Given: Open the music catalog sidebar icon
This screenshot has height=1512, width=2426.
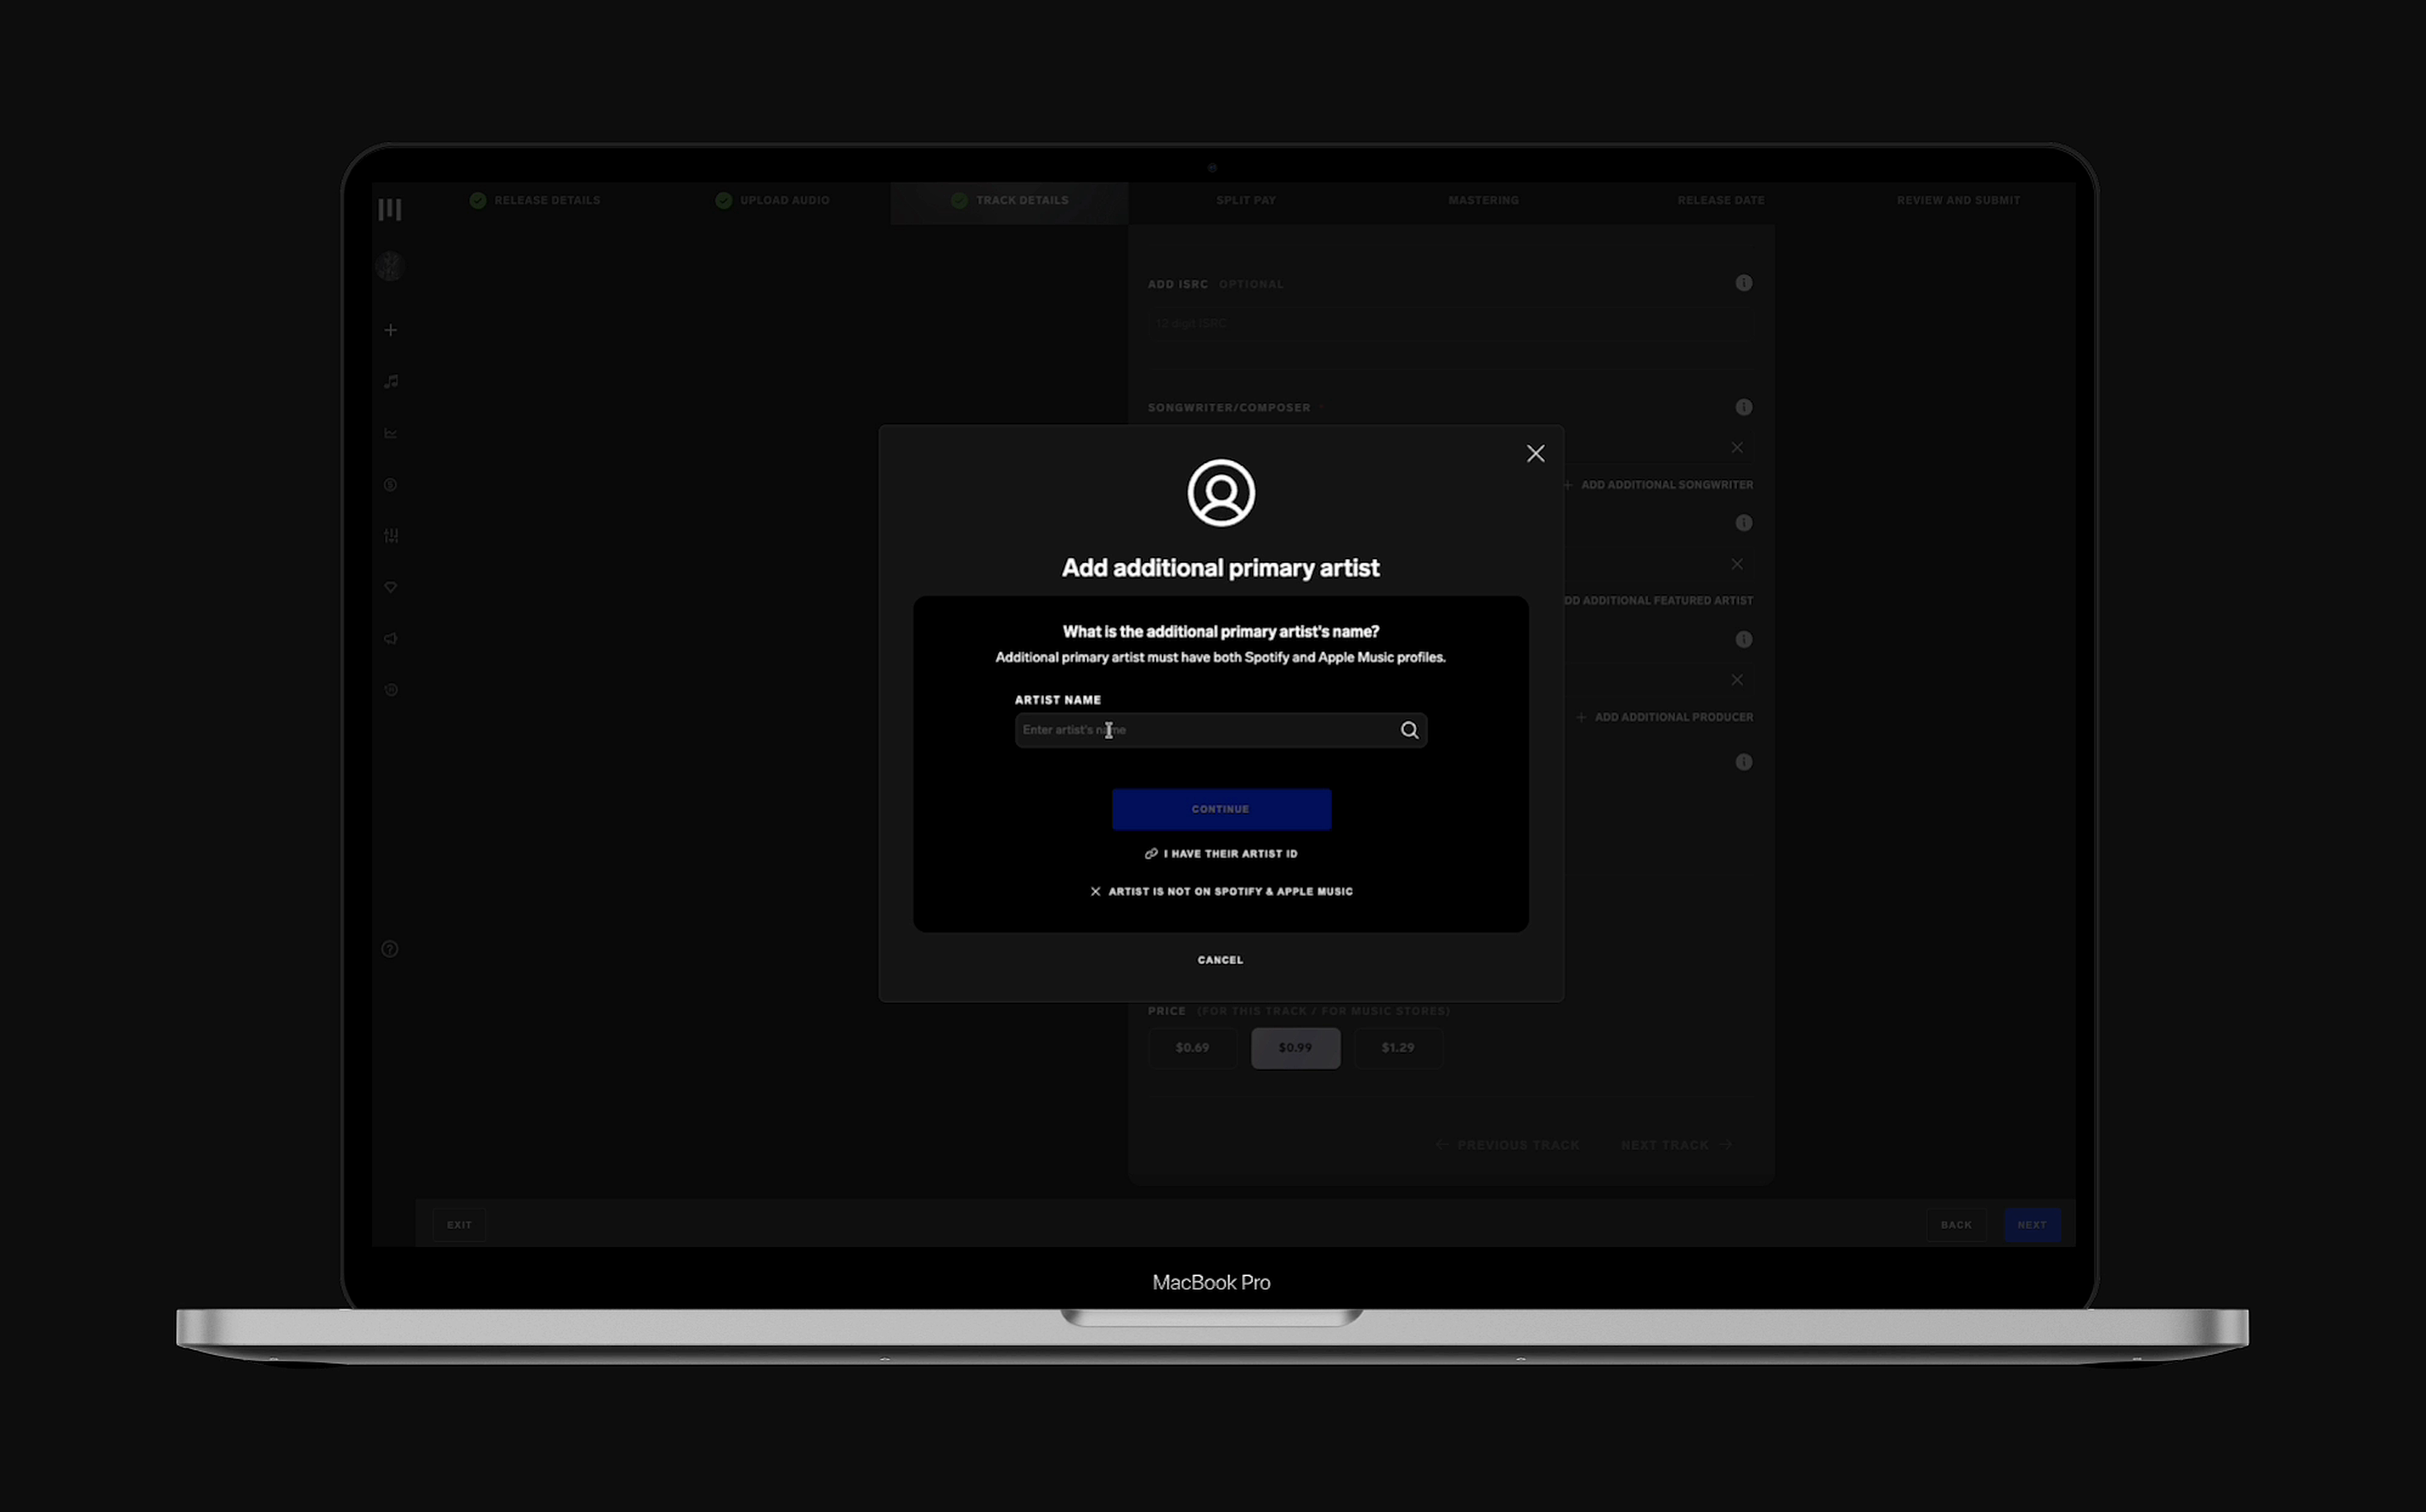Looking at the screenshot, I should pyautogui.click(x=390, y=382).
